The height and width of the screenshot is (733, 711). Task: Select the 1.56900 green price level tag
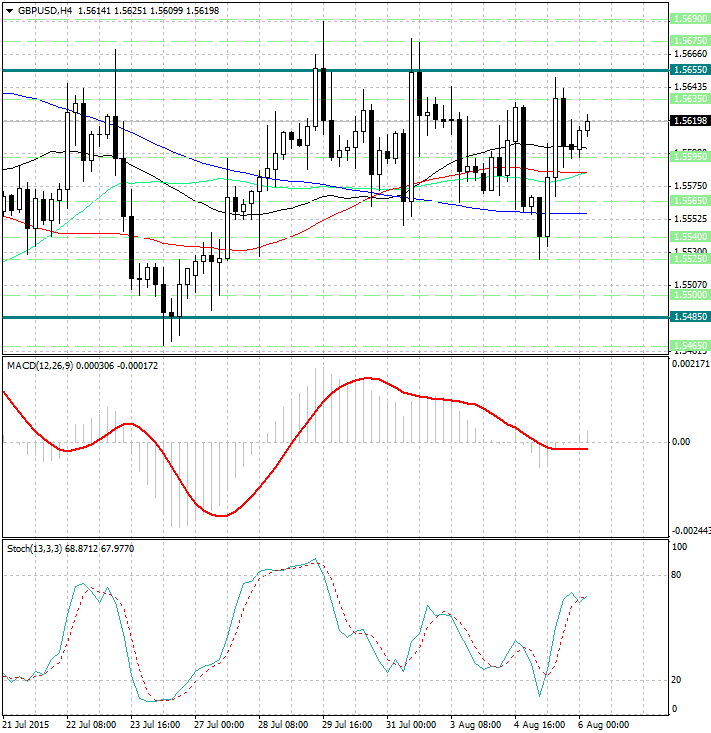pyautogui.click(x=690, y=19)
